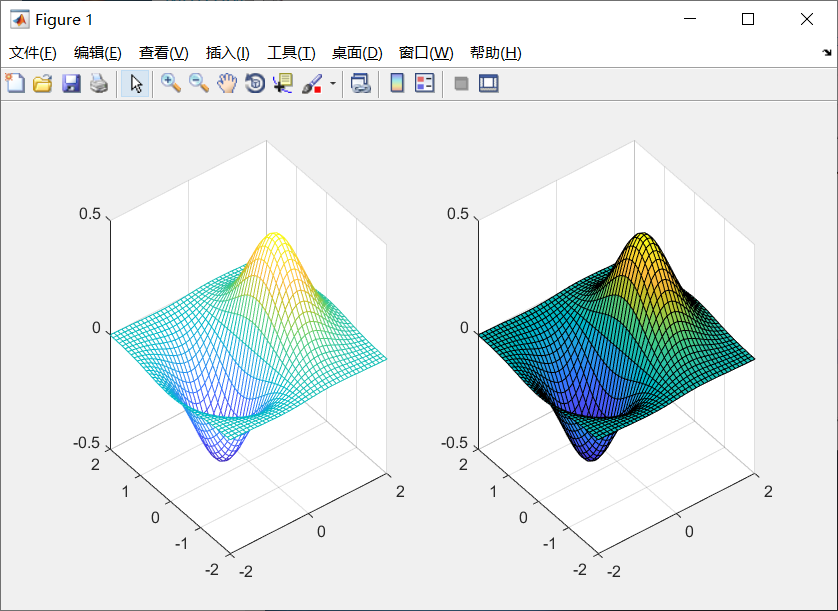Viewport: 838px width, 611px height.
Task: Print the figure
Action: tap(99, 84)
